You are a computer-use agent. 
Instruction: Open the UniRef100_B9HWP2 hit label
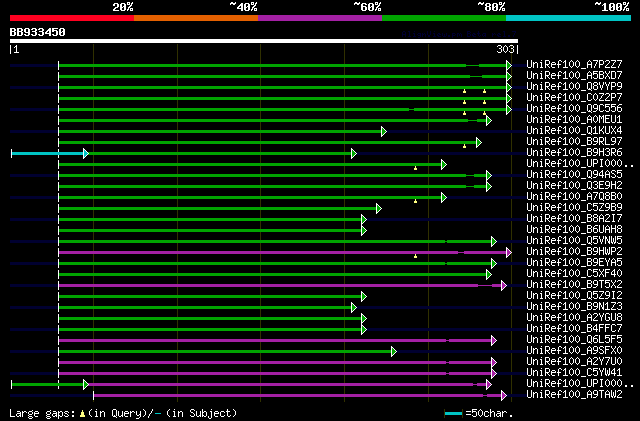click(574, 252)
